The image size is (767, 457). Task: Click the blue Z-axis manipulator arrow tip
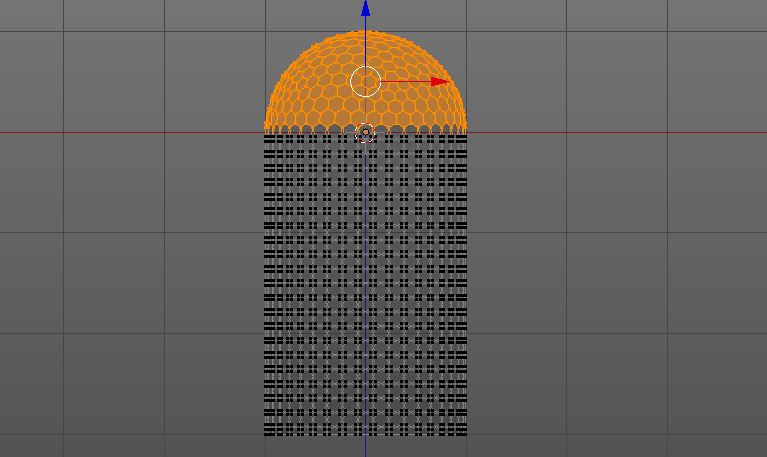click(x=365, y=8)
